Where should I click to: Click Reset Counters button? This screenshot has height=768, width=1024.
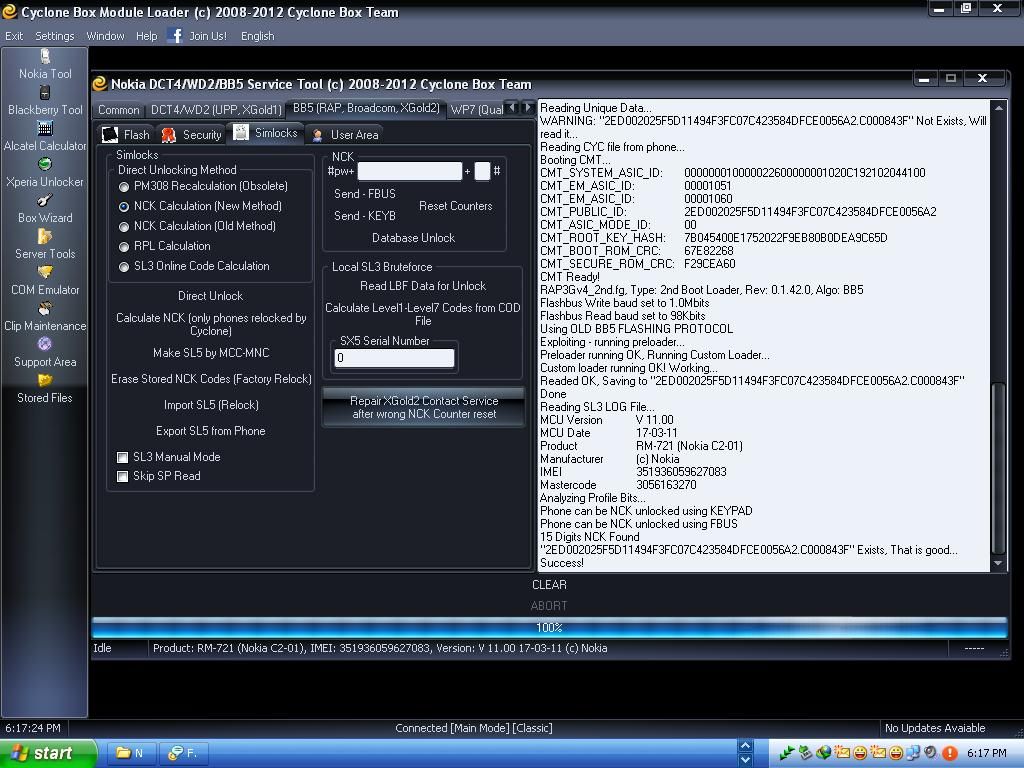click(x=455, y=206)
